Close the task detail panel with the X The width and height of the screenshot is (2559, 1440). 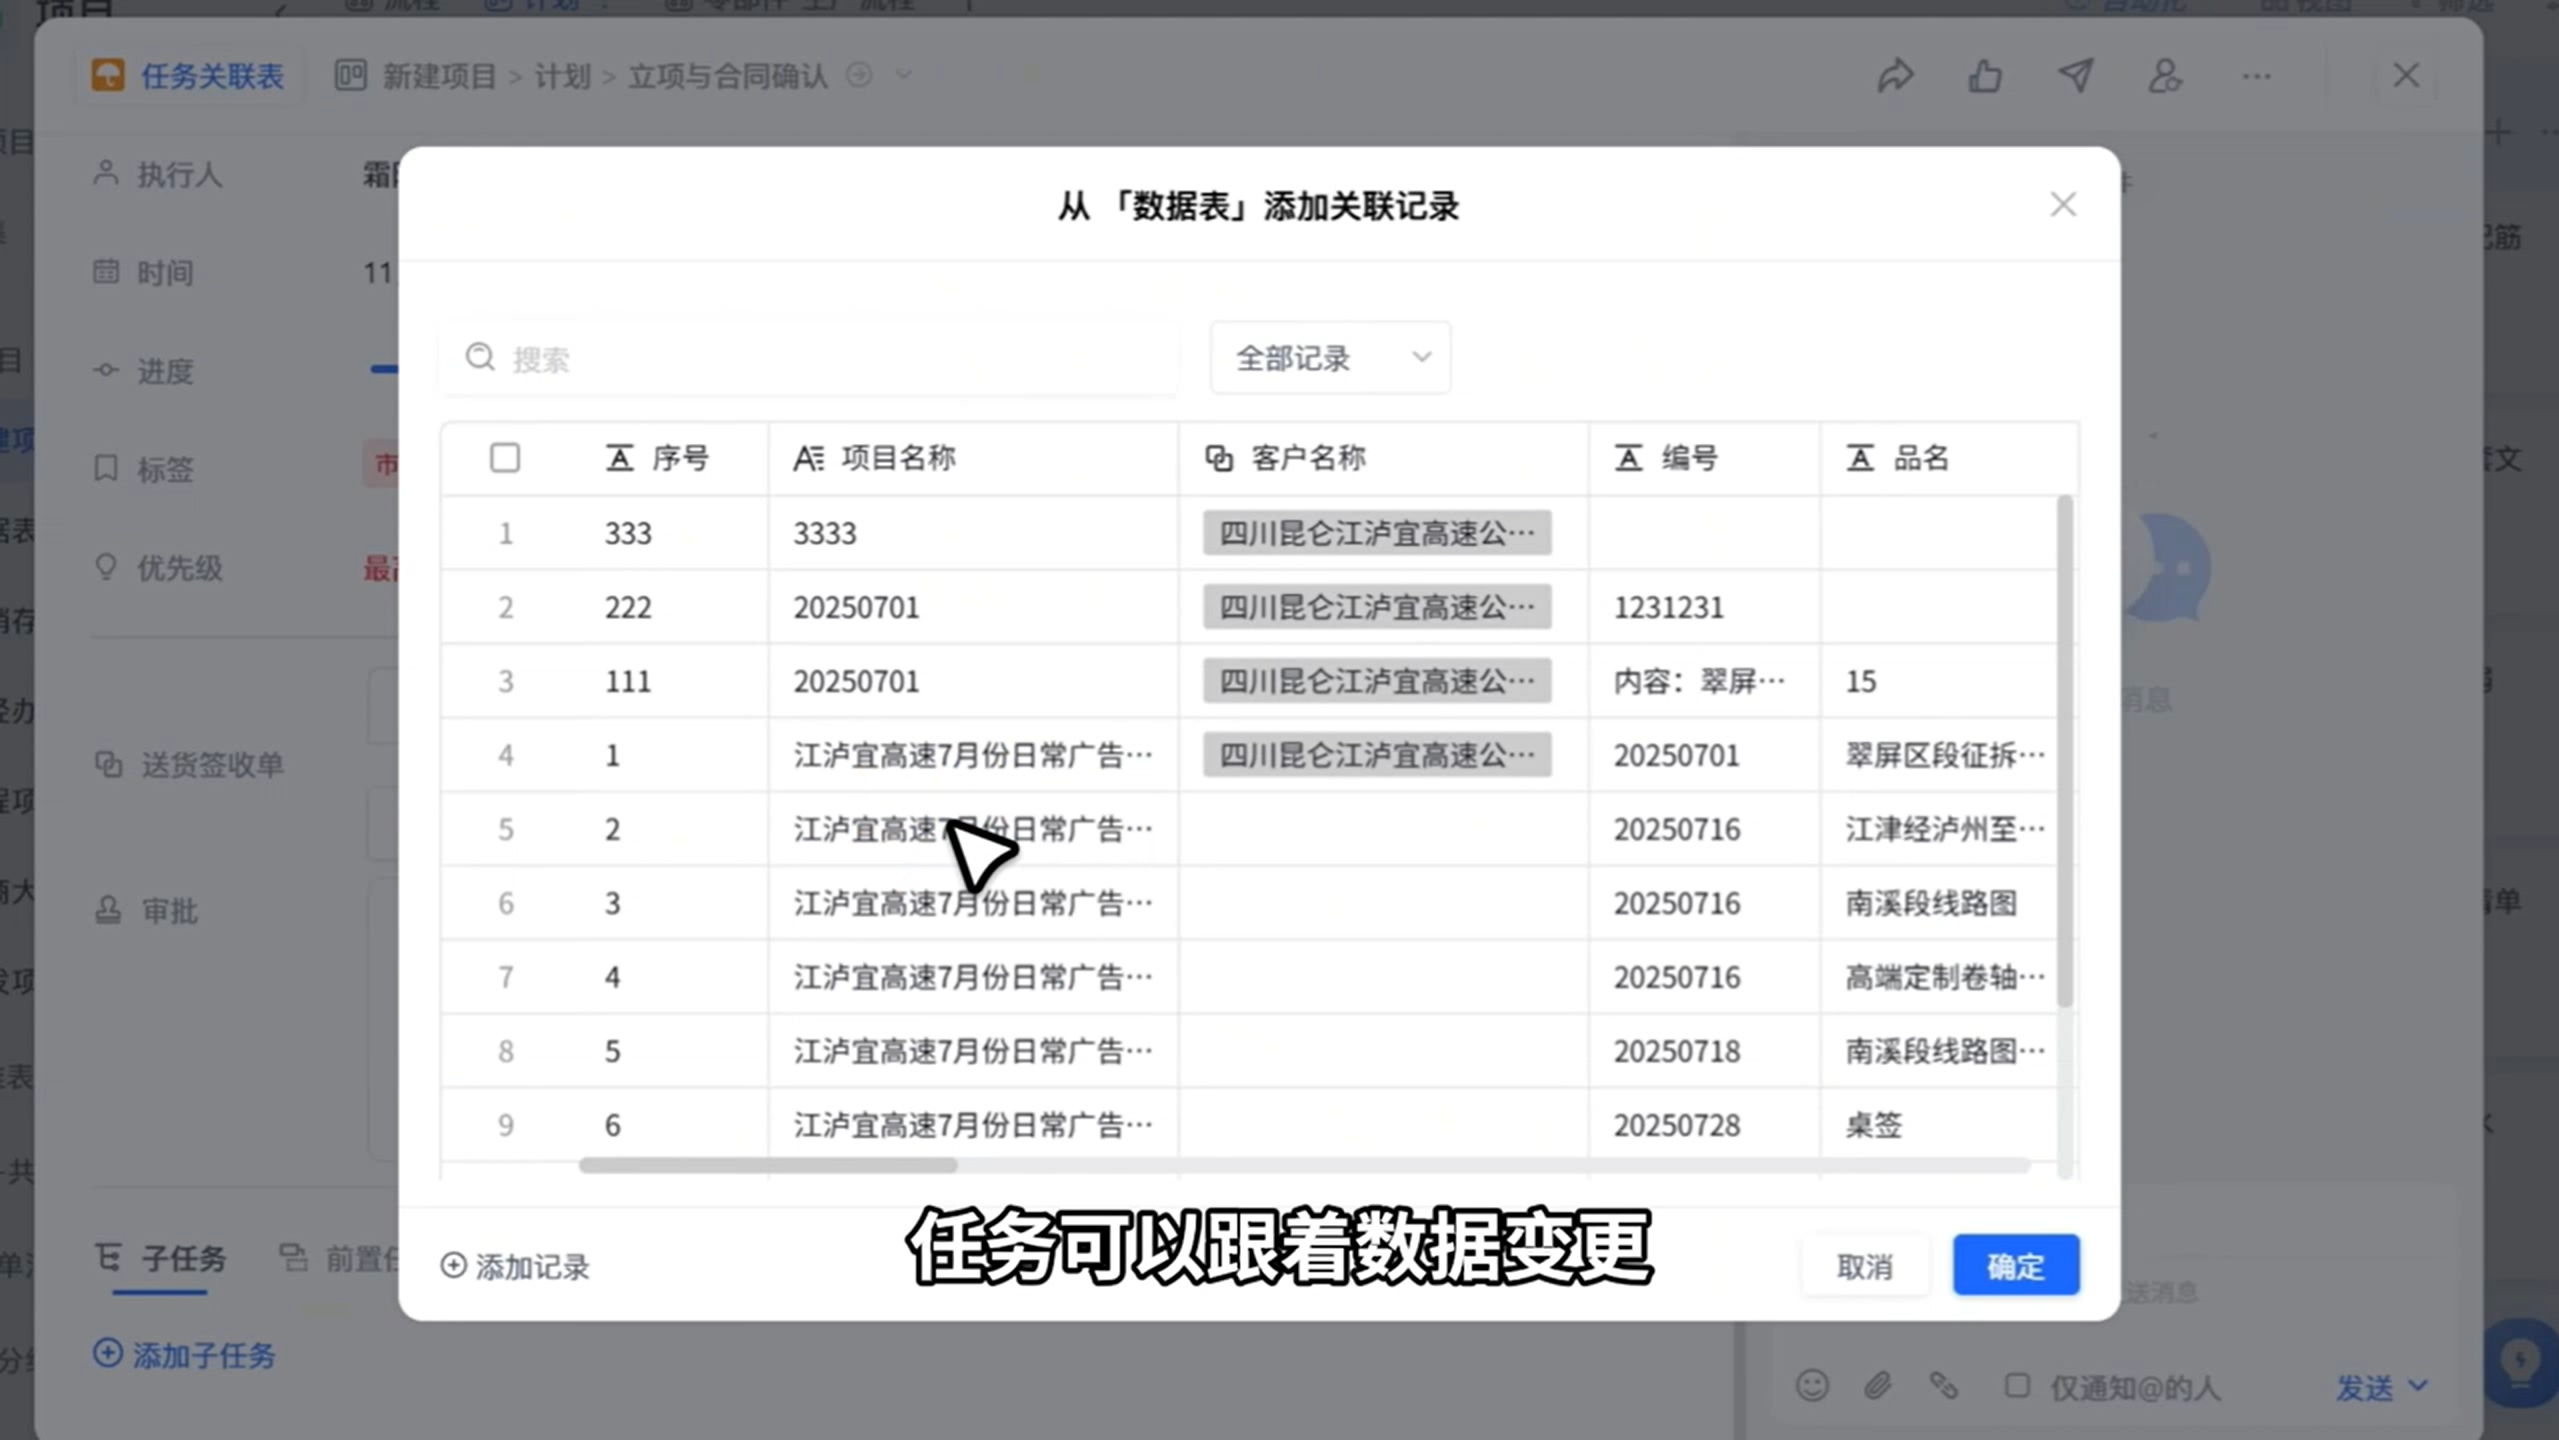(2406, 76)
